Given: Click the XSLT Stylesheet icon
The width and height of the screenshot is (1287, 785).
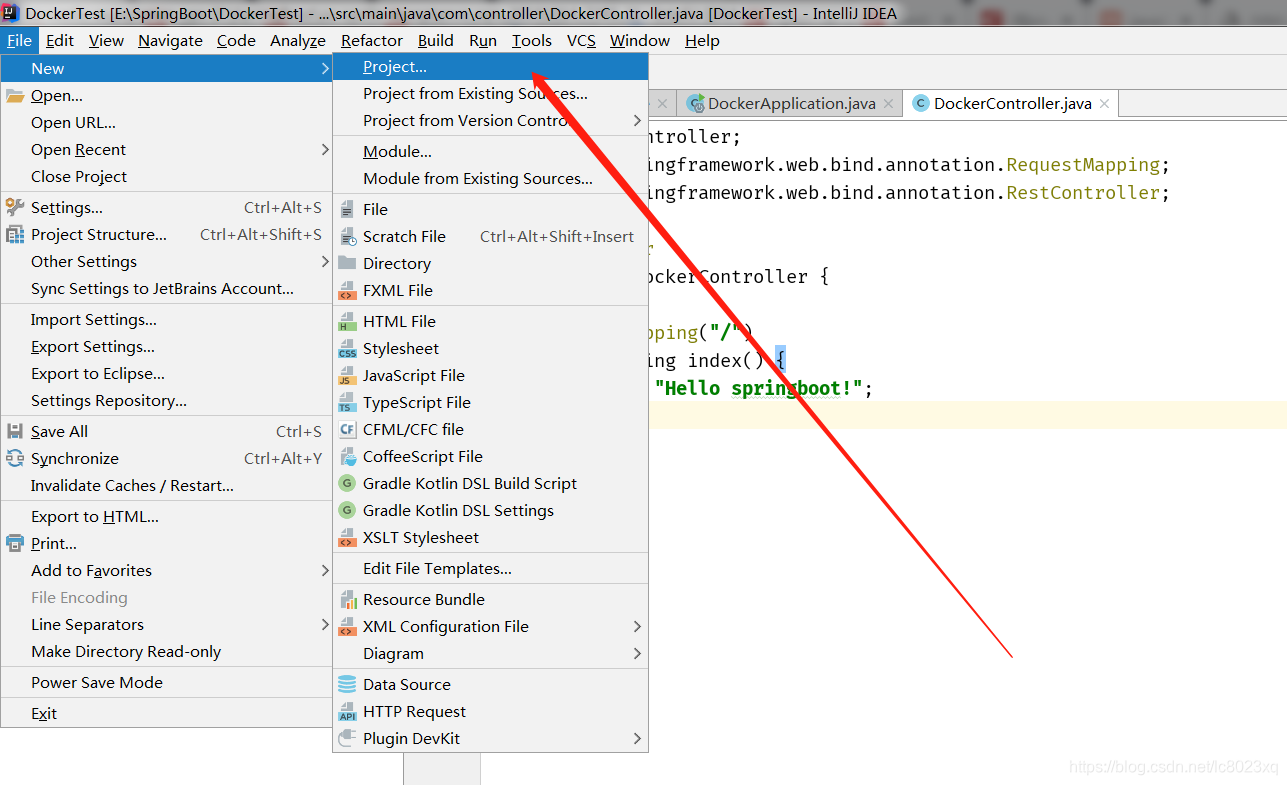Looking at the screenshot, I should (x=347, y=537).
